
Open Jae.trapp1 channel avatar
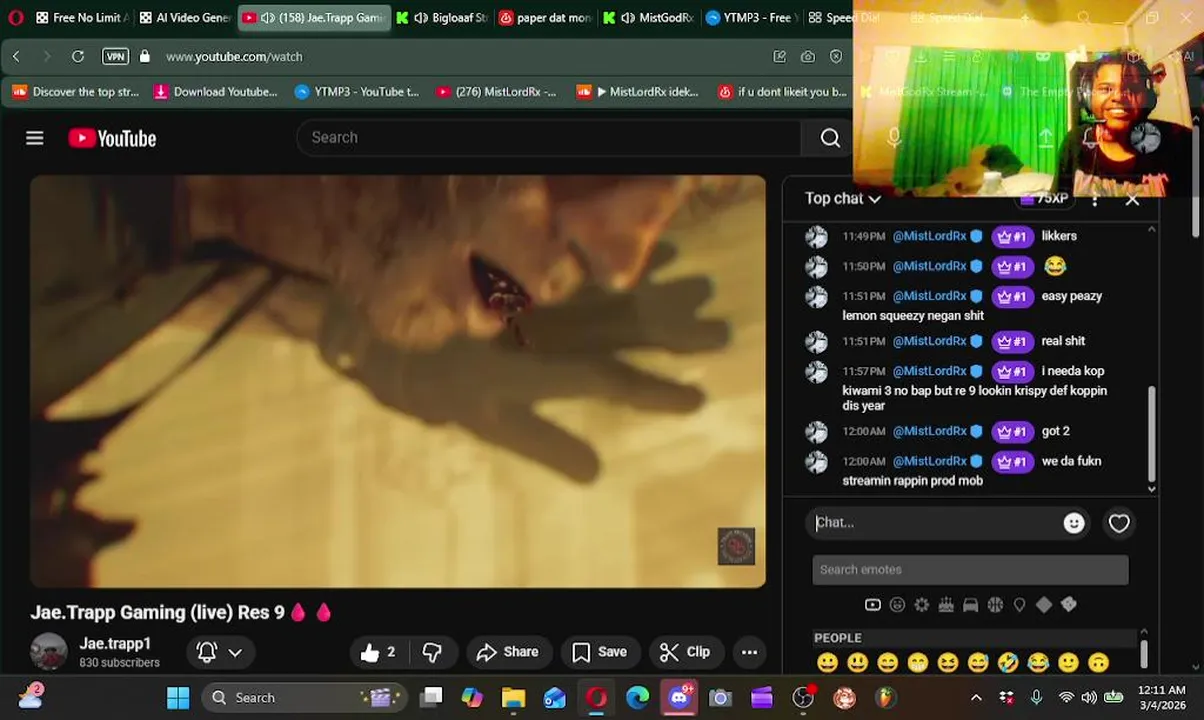tap(48, 652)
